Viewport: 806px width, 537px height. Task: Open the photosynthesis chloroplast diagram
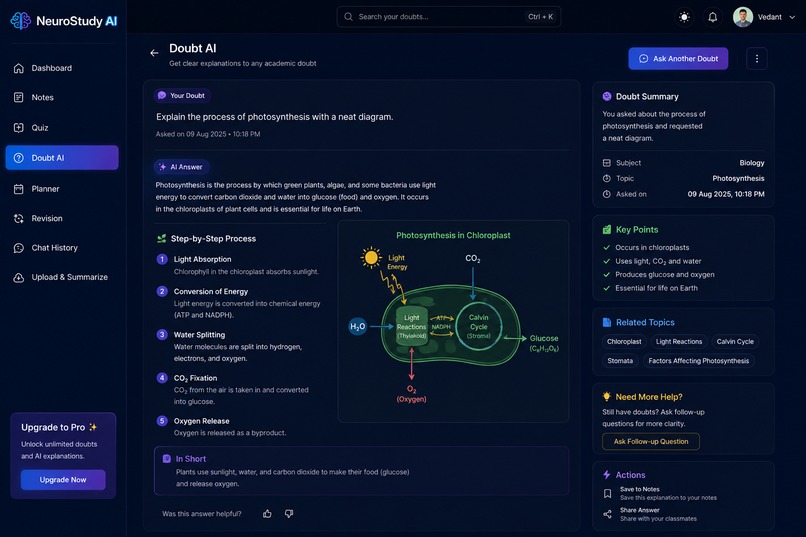[x=453, y=321]
